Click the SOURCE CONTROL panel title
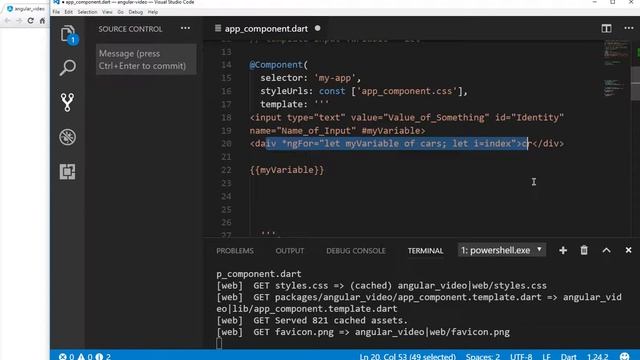 (130, 29)
